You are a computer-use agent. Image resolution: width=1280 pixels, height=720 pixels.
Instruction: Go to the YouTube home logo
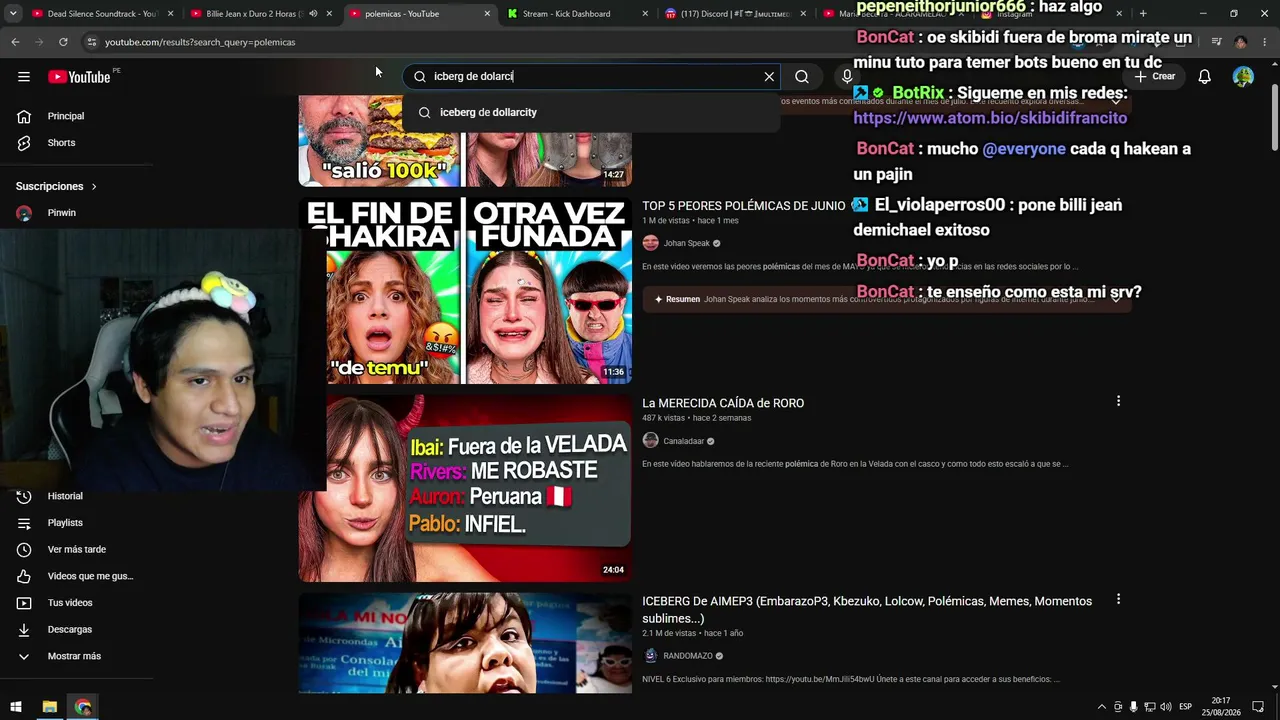pyautogui.click(x=79, y=77)
